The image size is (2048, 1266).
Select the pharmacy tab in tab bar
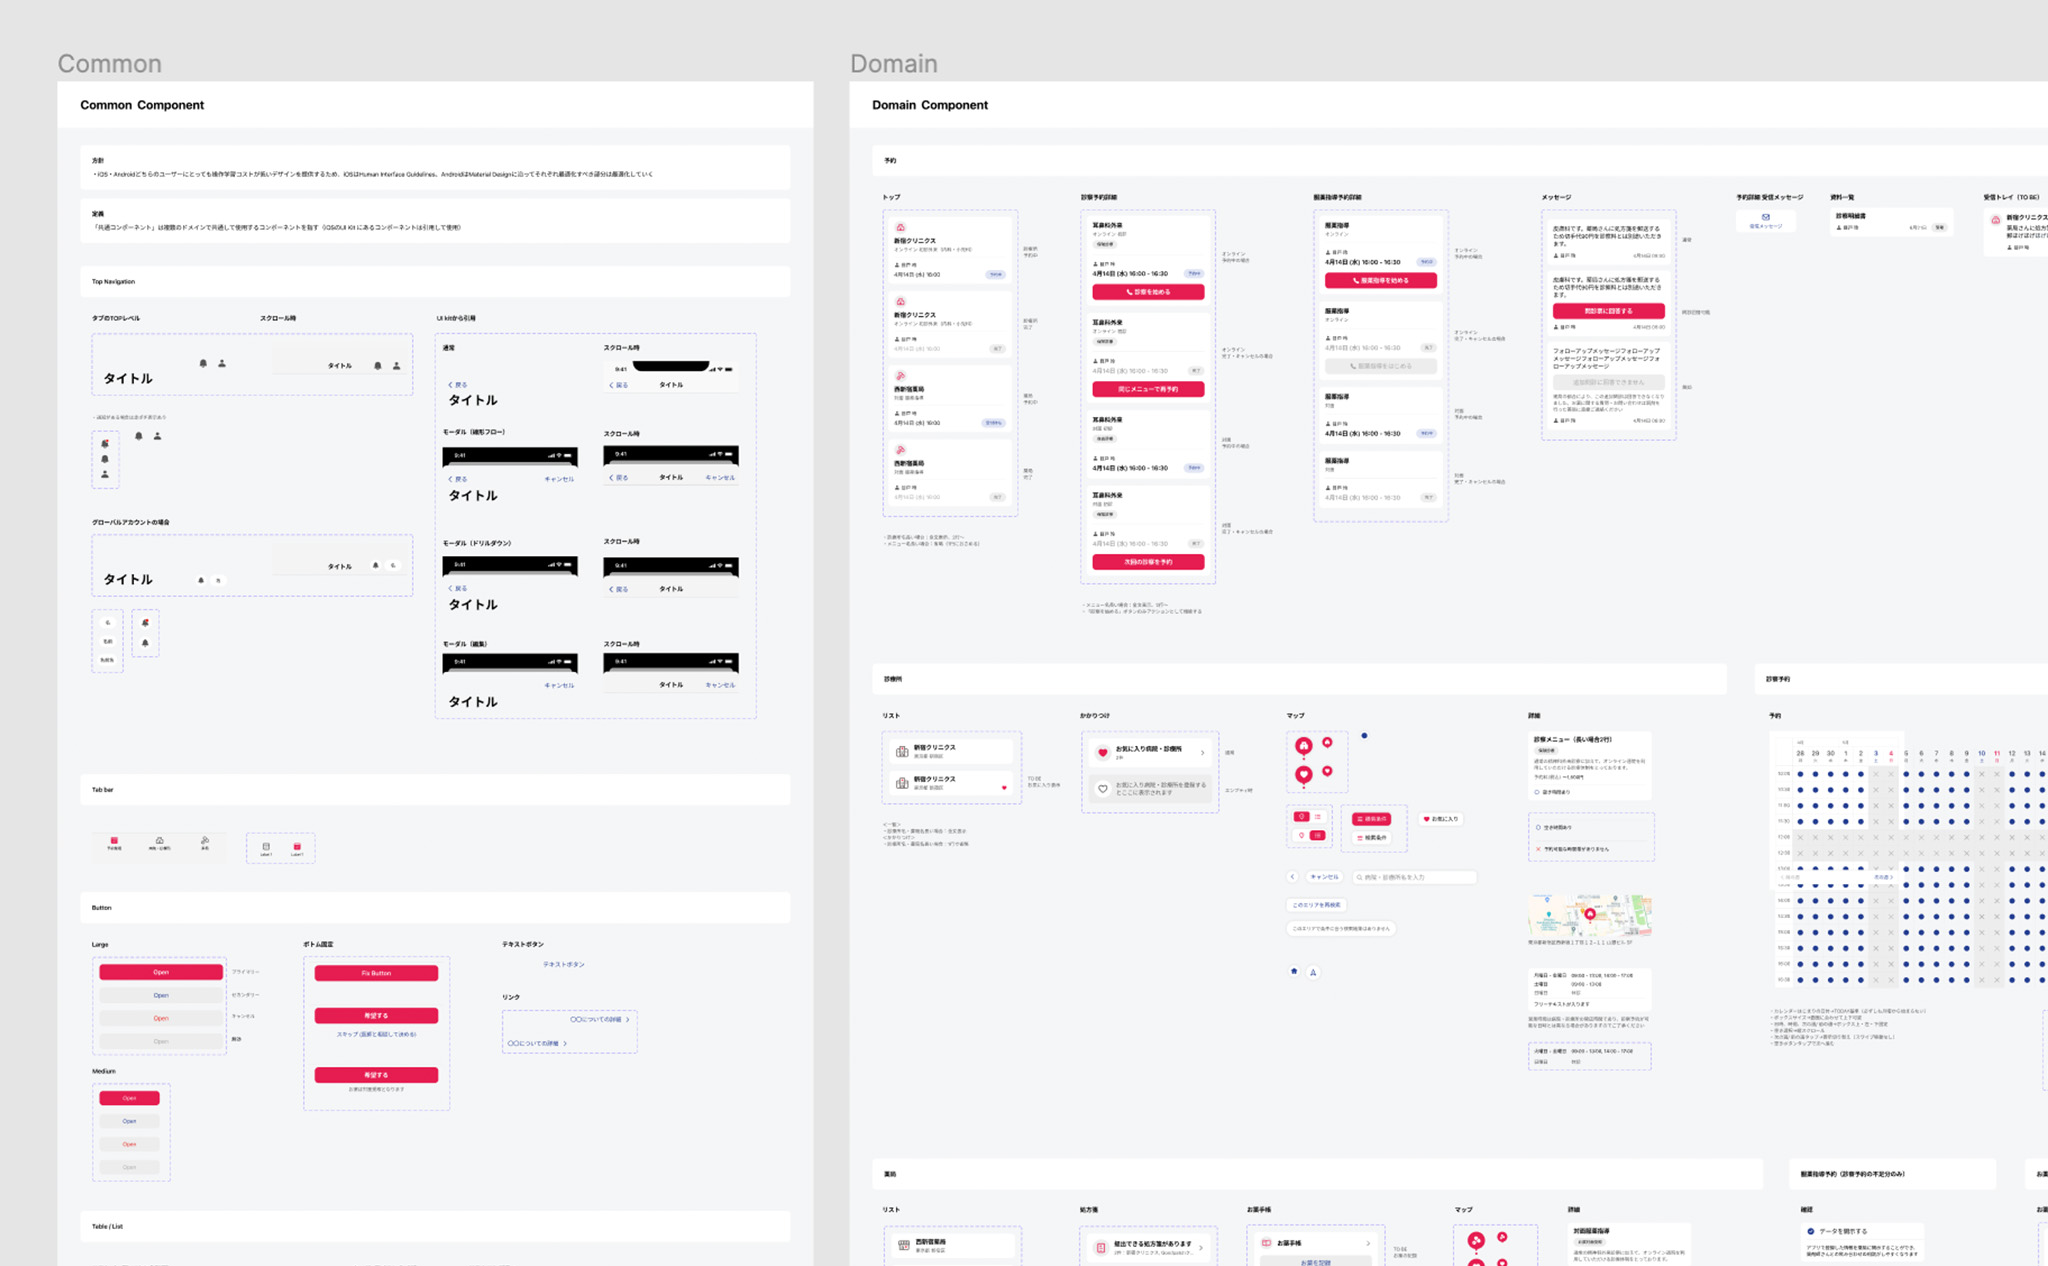(205, 843)
